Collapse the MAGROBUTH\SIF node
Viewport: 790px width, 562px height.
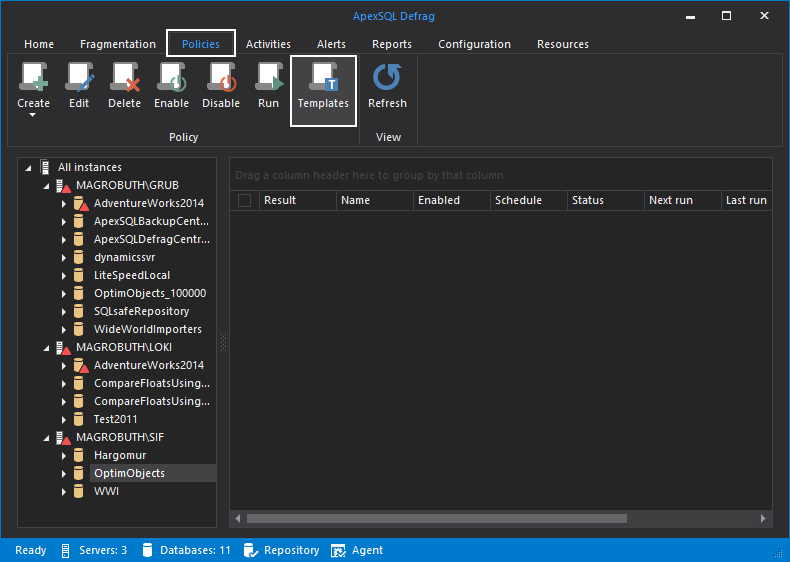point(46,438)
